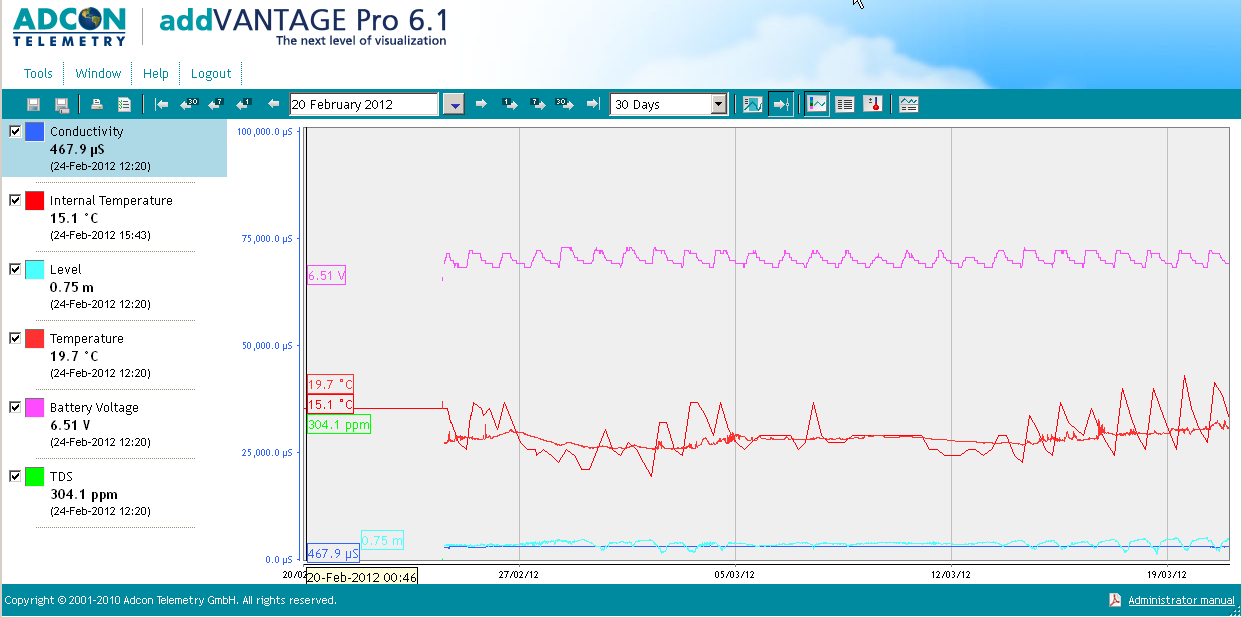Click the Print icon
The height and width of the screenshot is (618, 1242).
(97, 104)
